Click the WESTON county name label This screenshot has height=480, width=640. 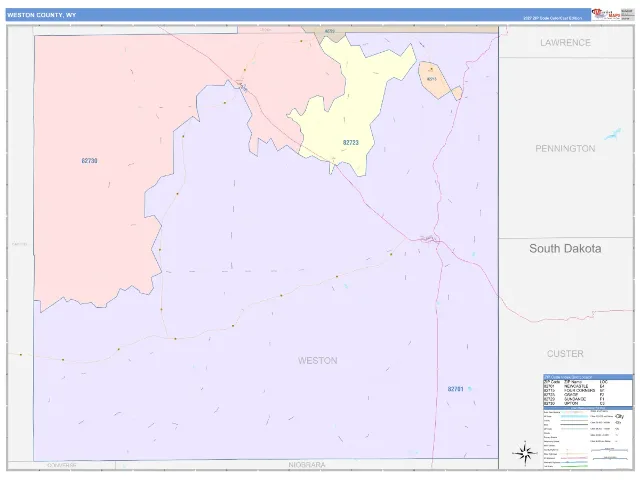coord(318,360)
